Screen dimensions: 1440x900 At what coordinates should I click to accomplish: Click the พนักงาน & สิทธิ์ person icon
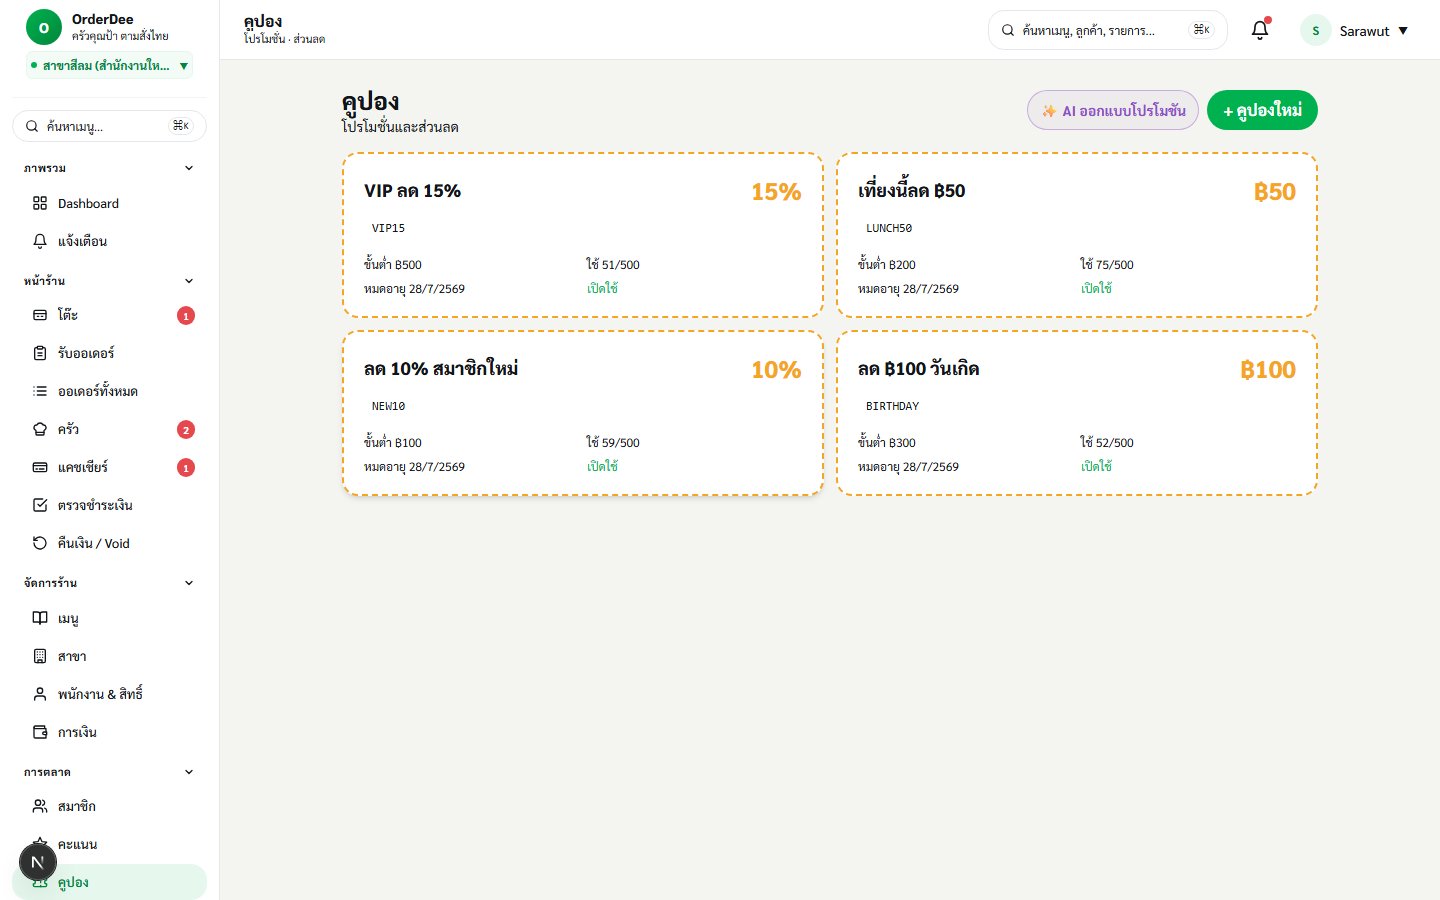pyautogui.click(x=40, y=694)
